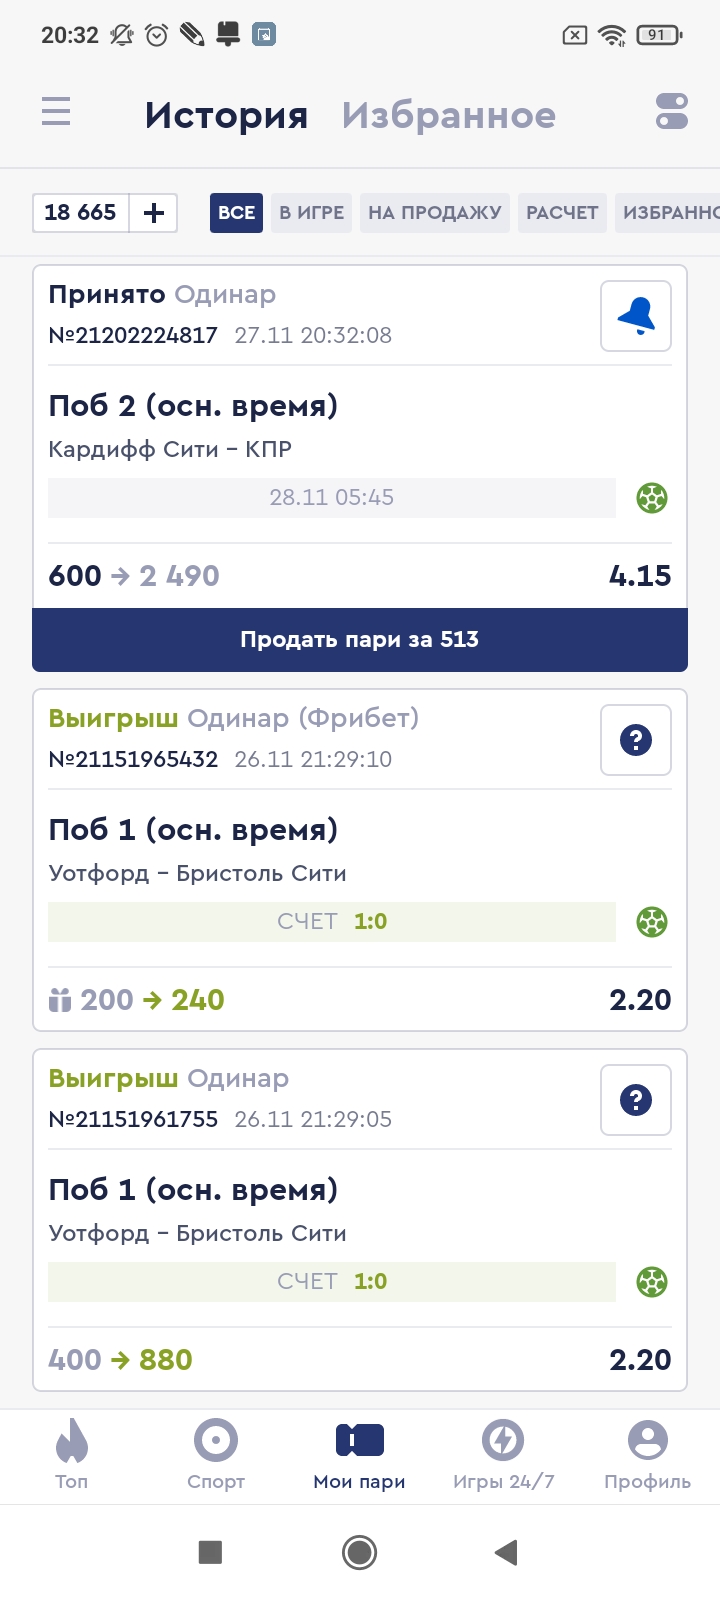The height and width of the screenshot is (1600, 720).
Task: Open Спорт section in bottom bar
Action: pos(216,1453)
